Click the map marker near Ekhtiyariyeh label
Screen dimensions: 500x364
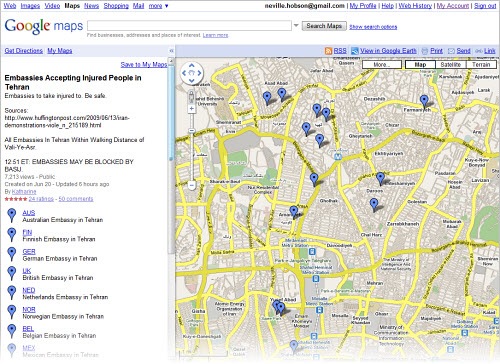380,178
